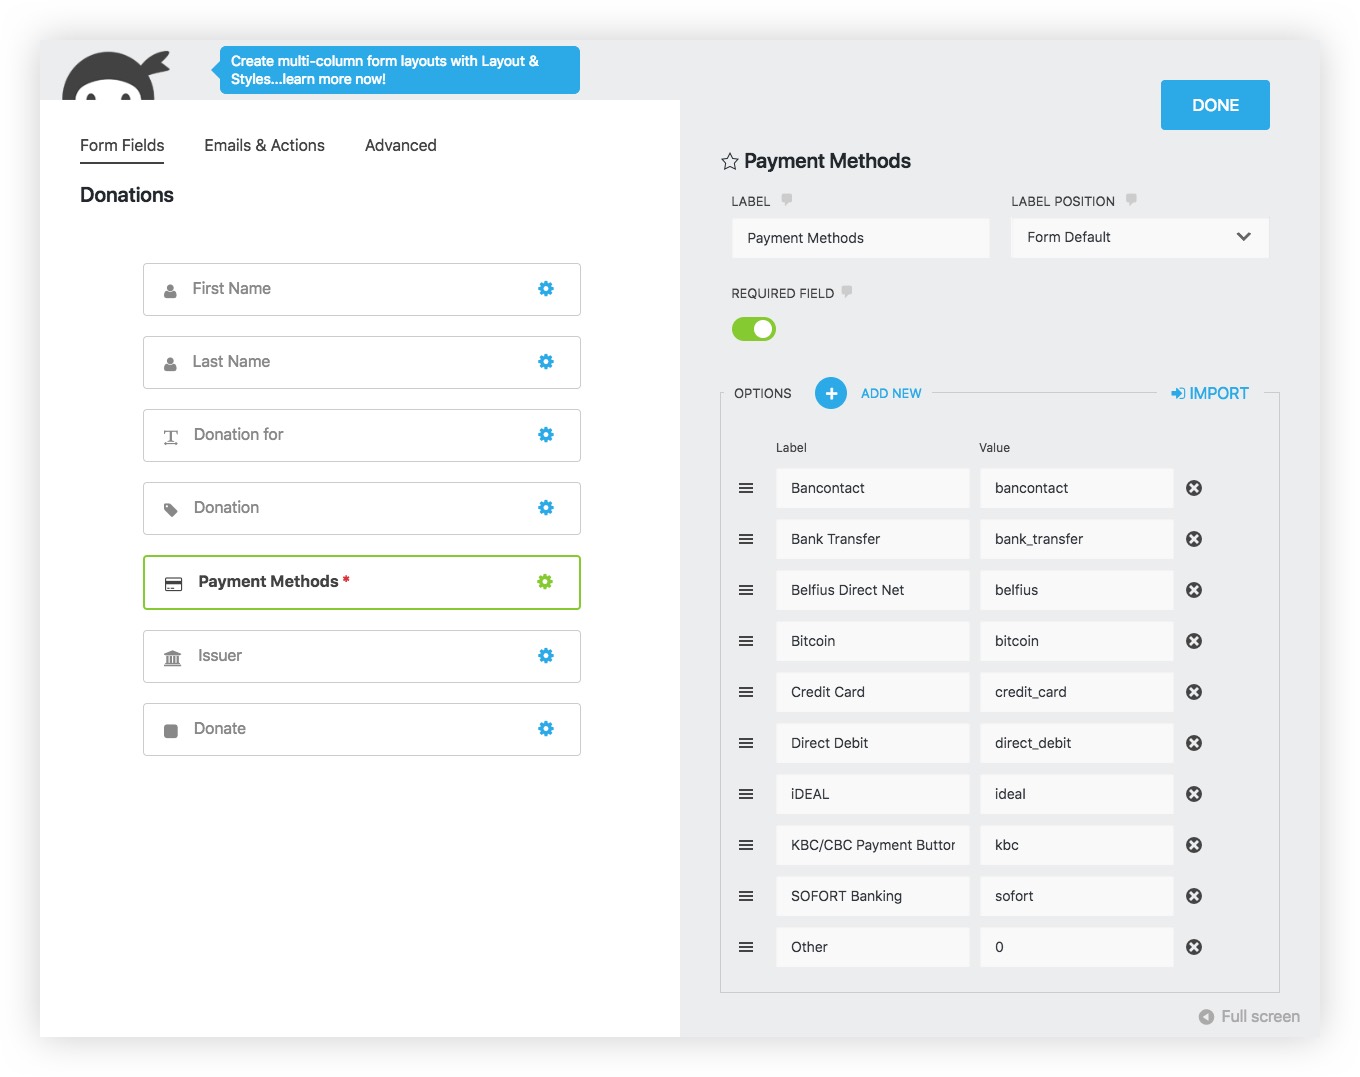This screenshot has height=1077, width=1360.
Task: Switch to the Advanced tab
Action: point(401,145)
